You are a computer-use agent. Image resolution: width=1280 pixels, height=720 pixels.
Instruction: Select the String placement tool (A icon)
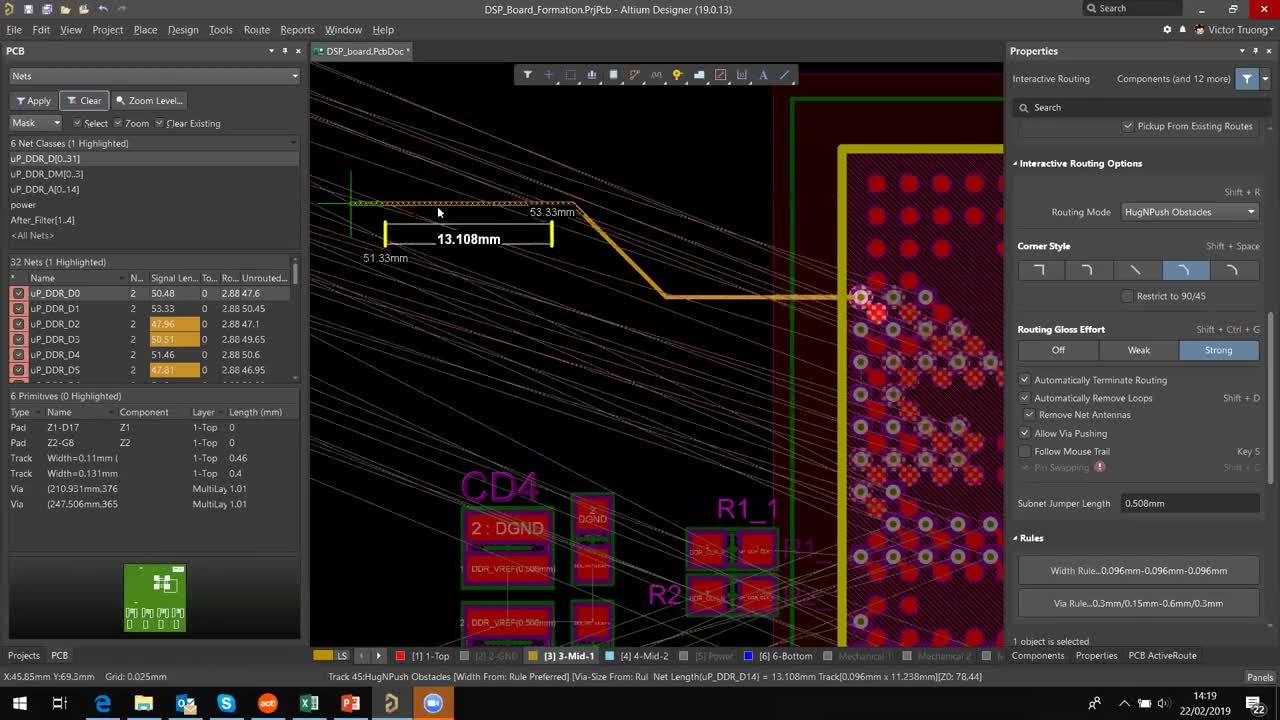pyautogui.click(x=762, y=74)
